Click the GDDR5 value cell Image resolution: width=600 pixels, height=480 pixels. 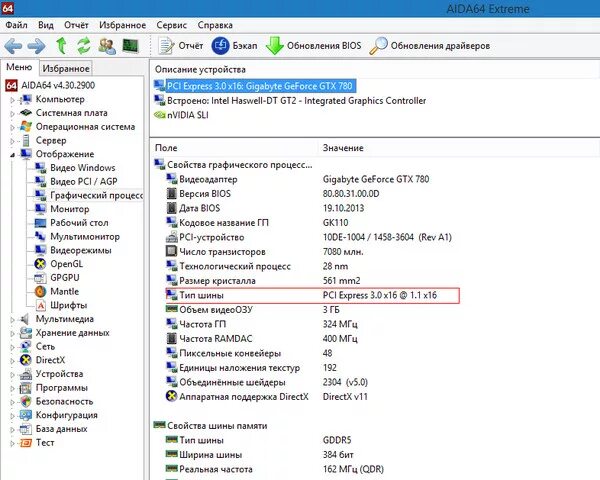pos(337,440)
